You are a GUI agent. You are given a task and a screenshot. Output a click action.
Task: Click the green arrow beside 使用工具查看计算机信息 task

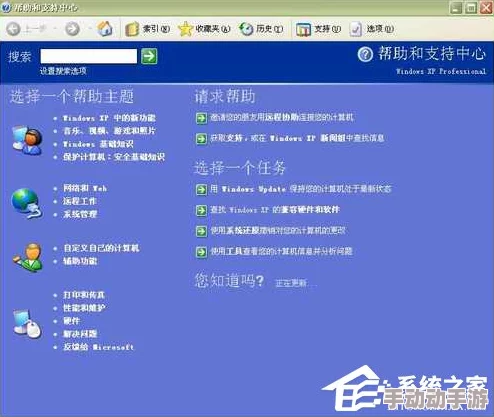point(201,252)
